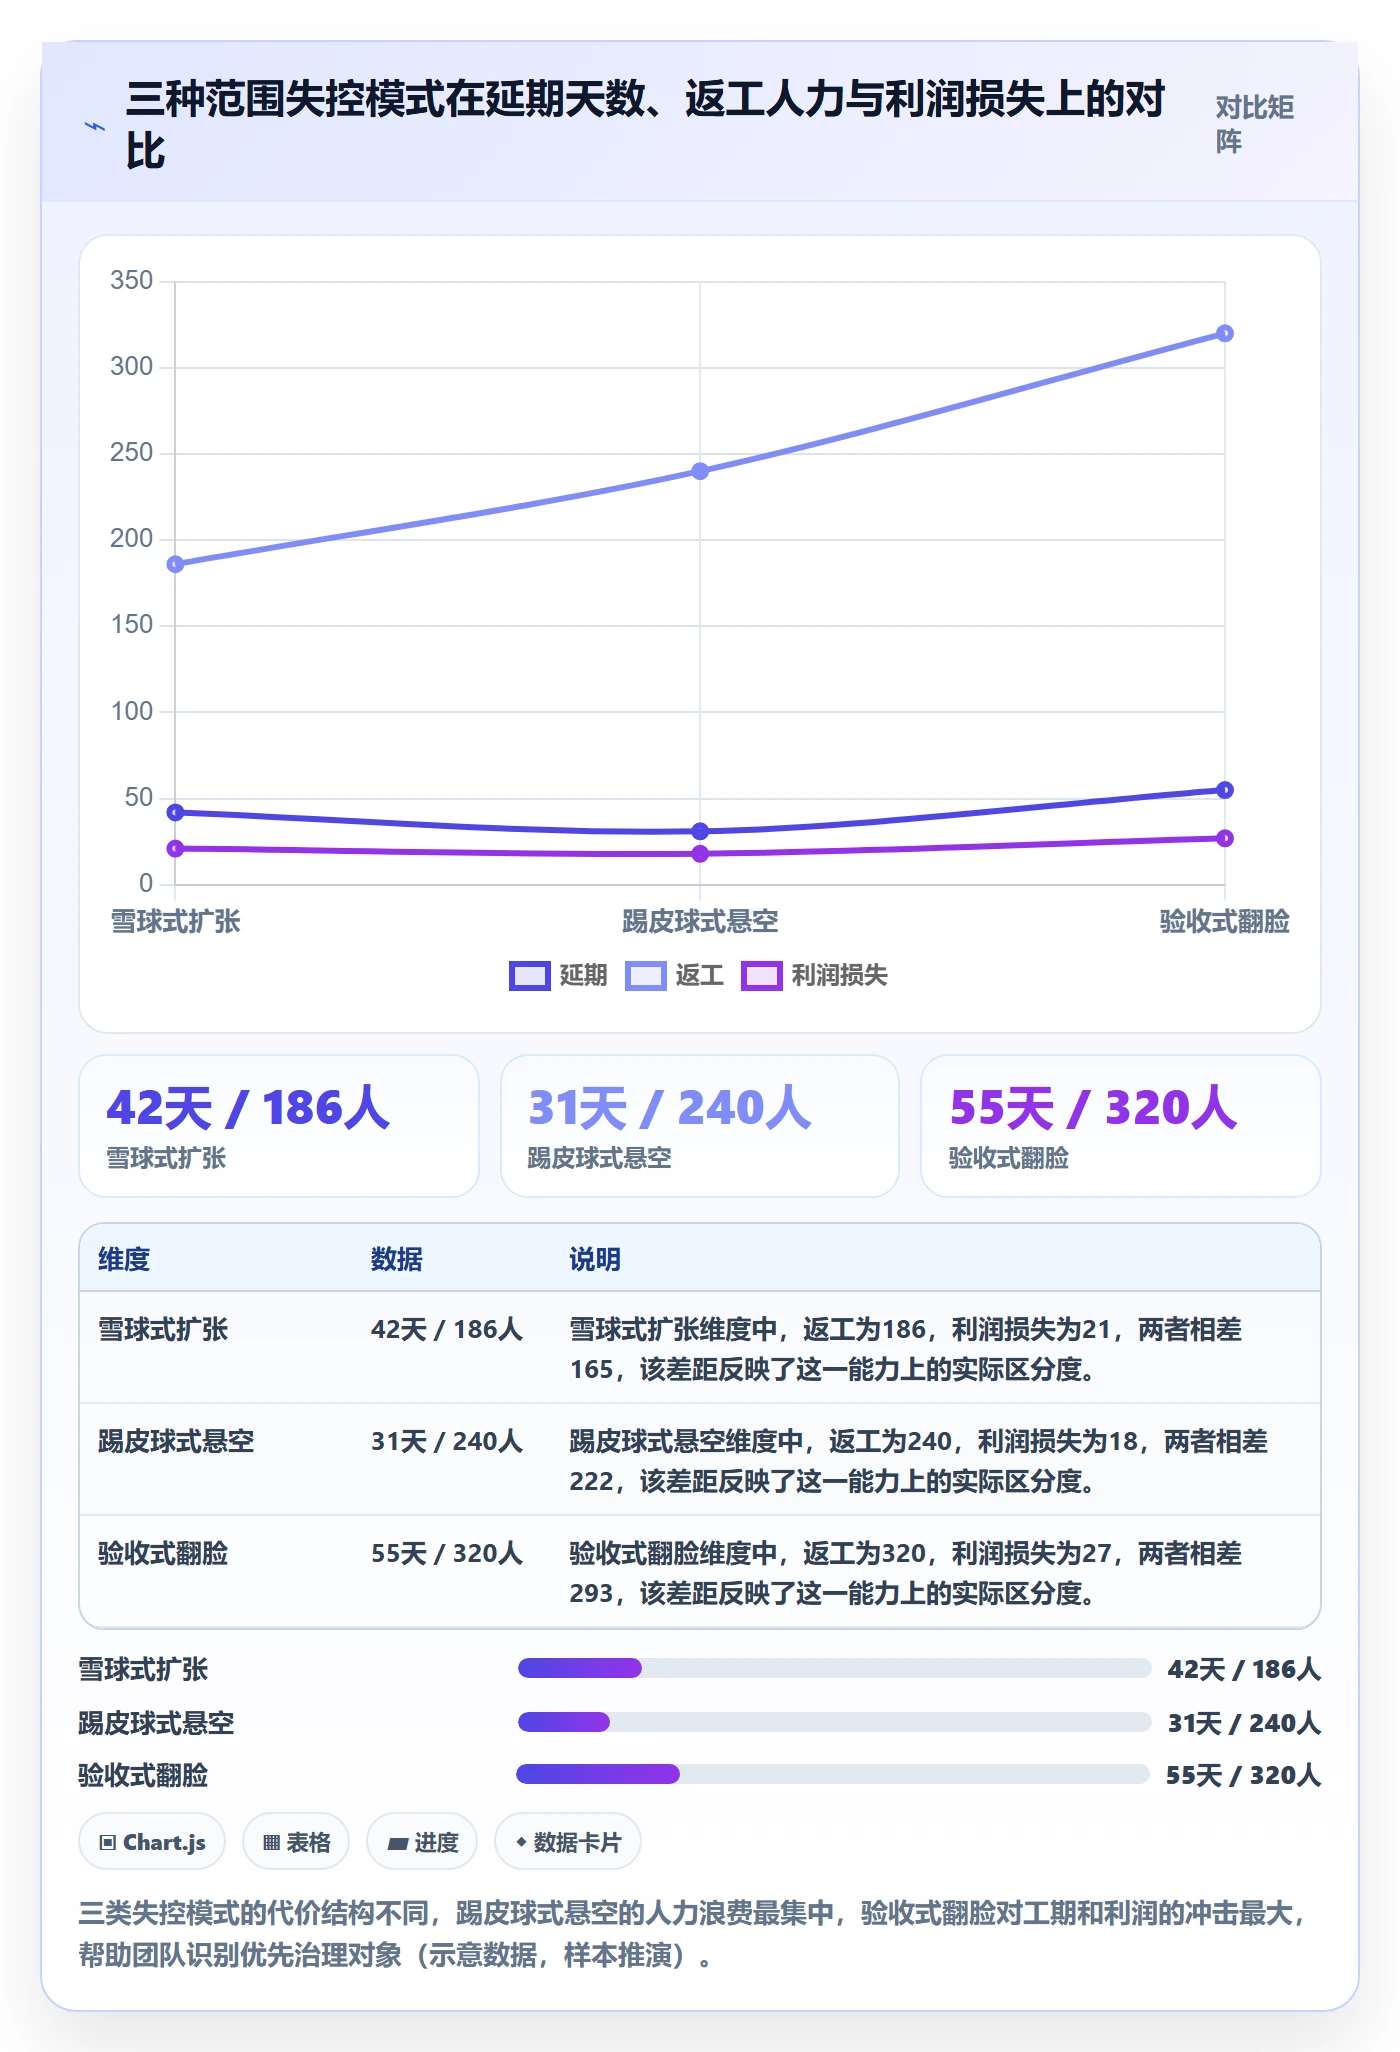Select the 验收式翻脸 table row name
Screen dimensions: 1400x2052
163,1553
